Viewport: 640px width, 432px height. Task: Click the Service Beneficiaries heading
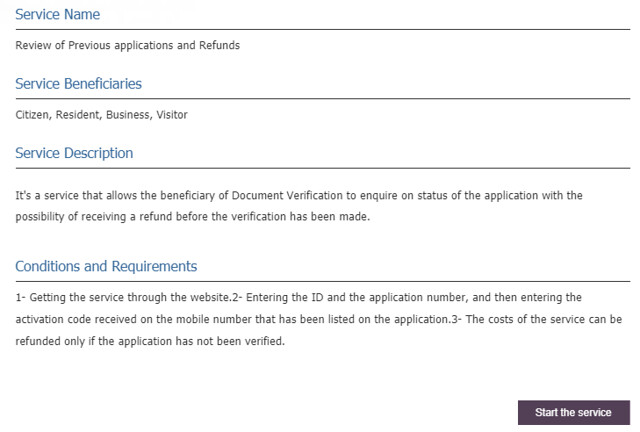tap(78, 84)
